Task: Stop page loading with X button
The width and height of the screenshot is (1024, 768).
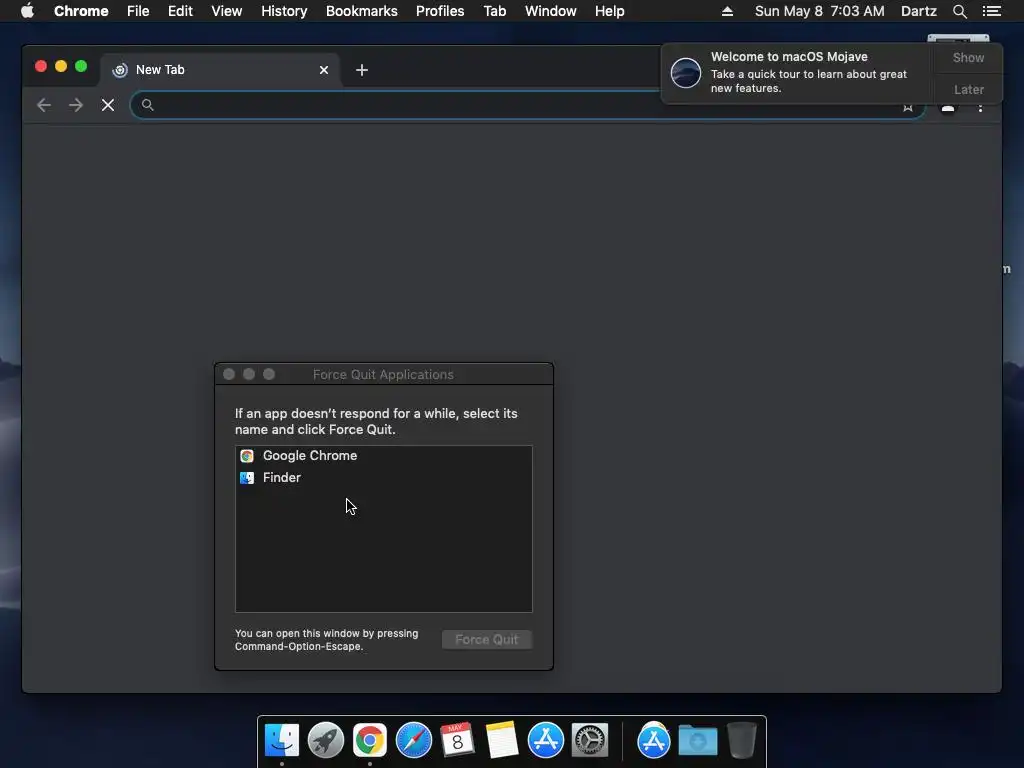Action: point(108,105)
